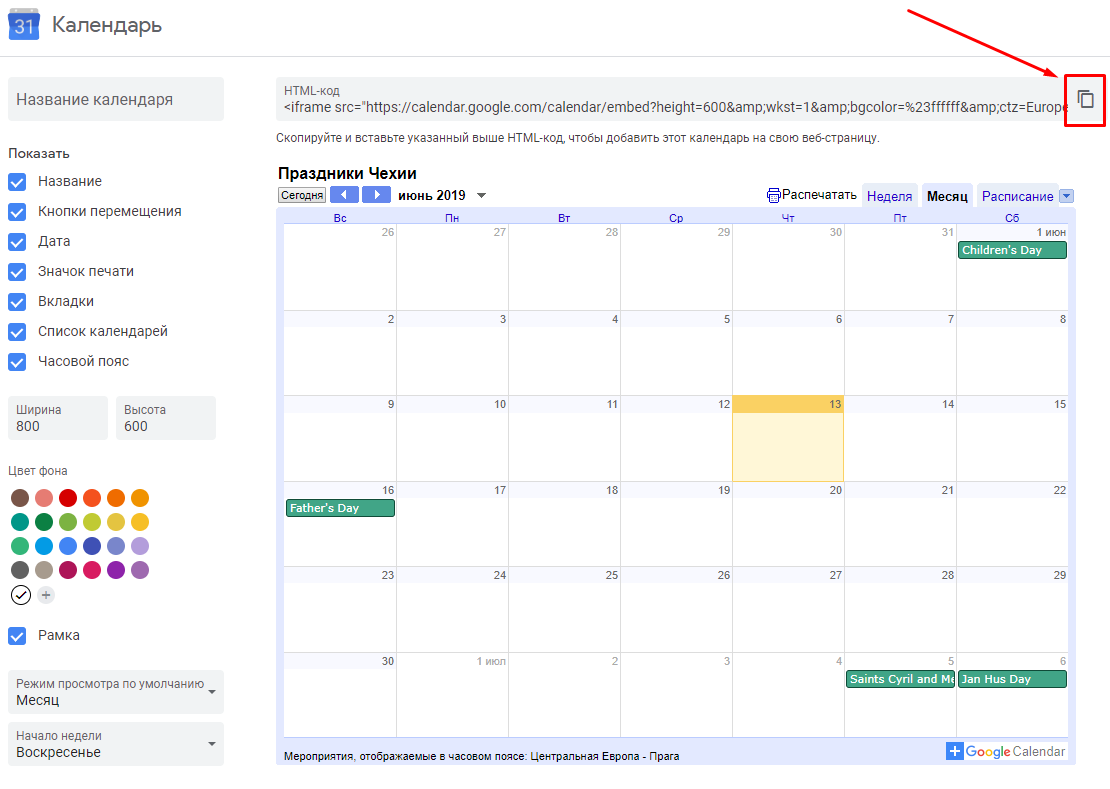Screen dimensions: 1110x789
Task: Open calendar list arrow beside Расписание
Action: tap(1066, 196)
